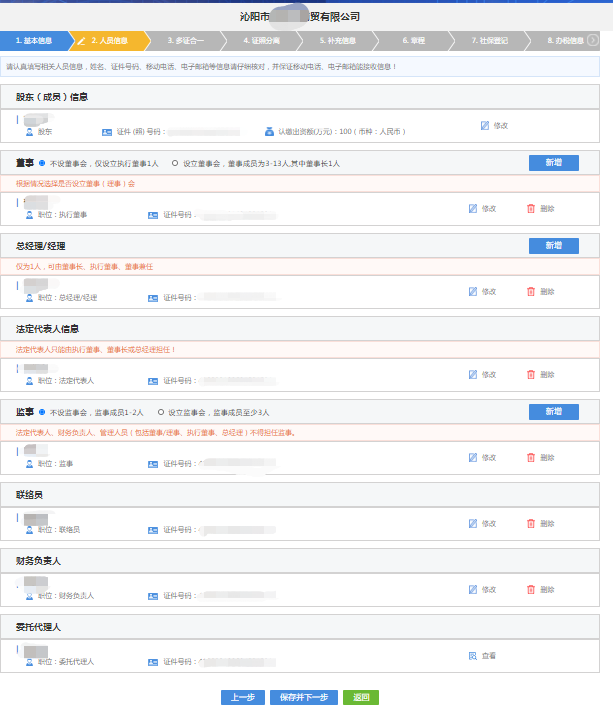Click 新增 in 董事 section
The width and height of the screenshot is (613, 715).
[x=554, y=163]
